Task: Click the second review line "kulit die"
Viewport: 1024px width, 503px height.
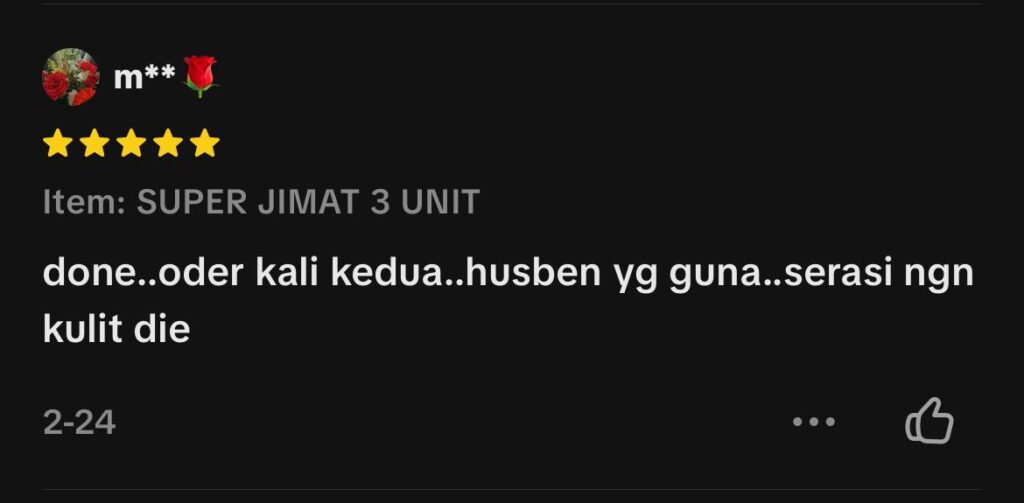Action: [x=116, y=328]
